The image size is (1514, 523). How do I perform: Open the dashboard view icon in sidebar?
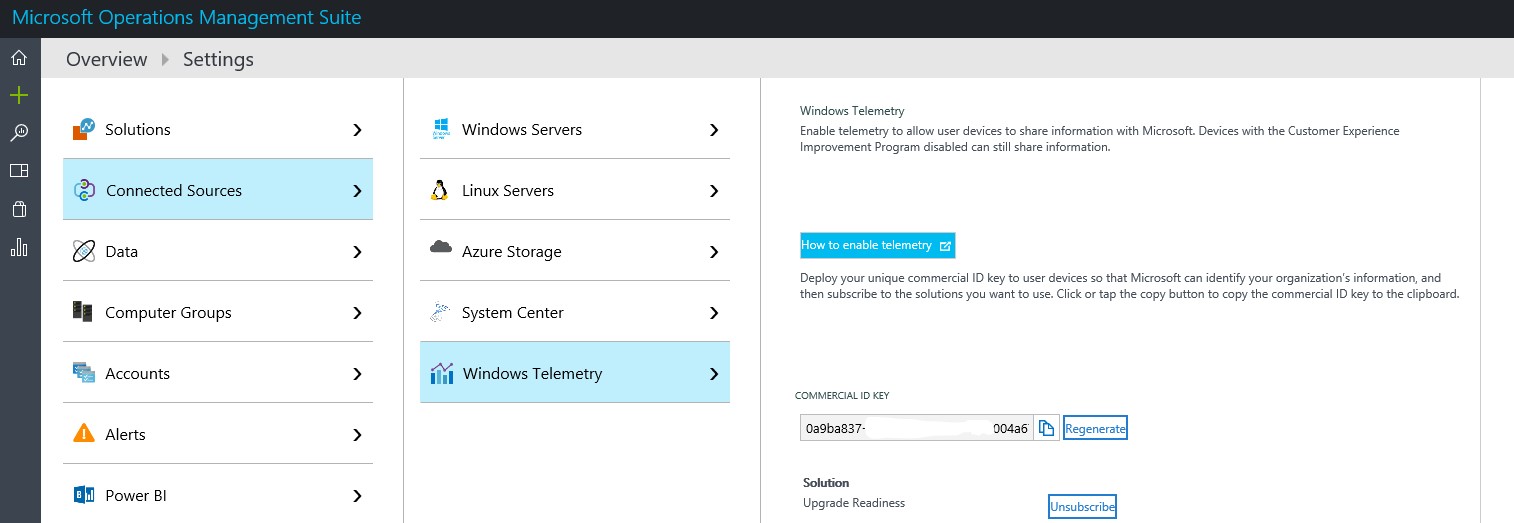coord(18,171)
